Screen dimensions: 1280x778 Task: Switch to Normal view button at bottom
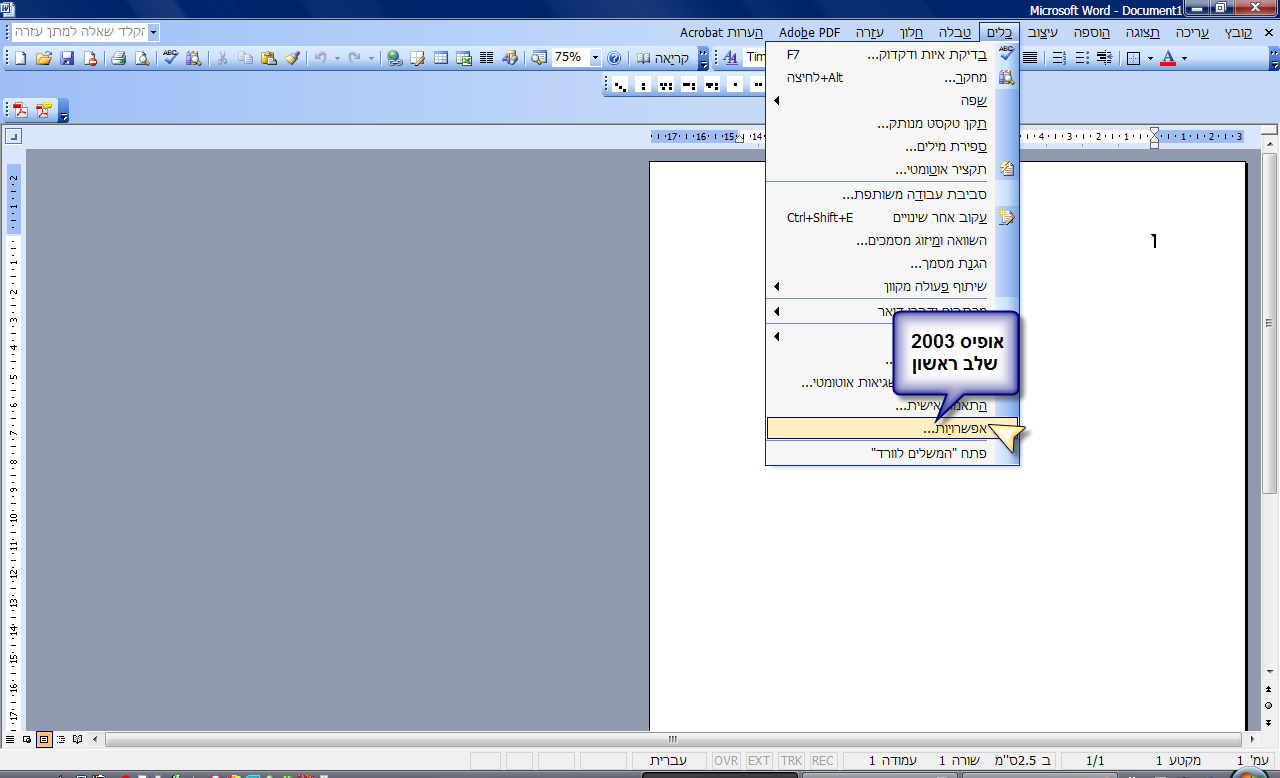tap(10, 740)
